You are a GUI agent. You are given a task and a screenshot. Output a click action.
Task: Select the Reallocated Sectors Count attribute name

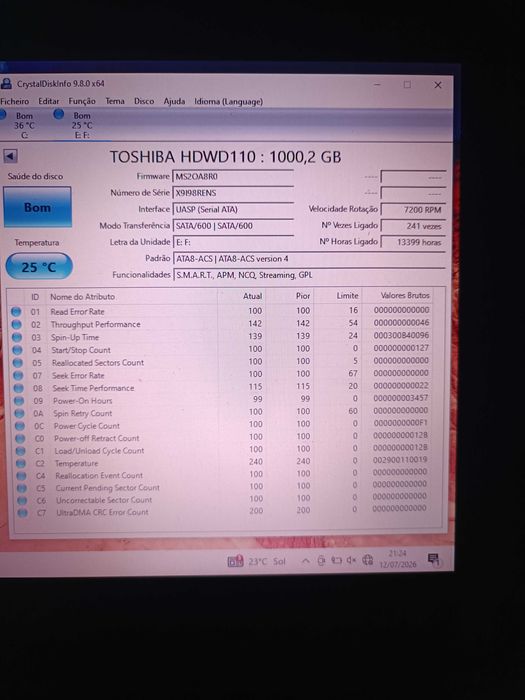[x=98, y=362]
